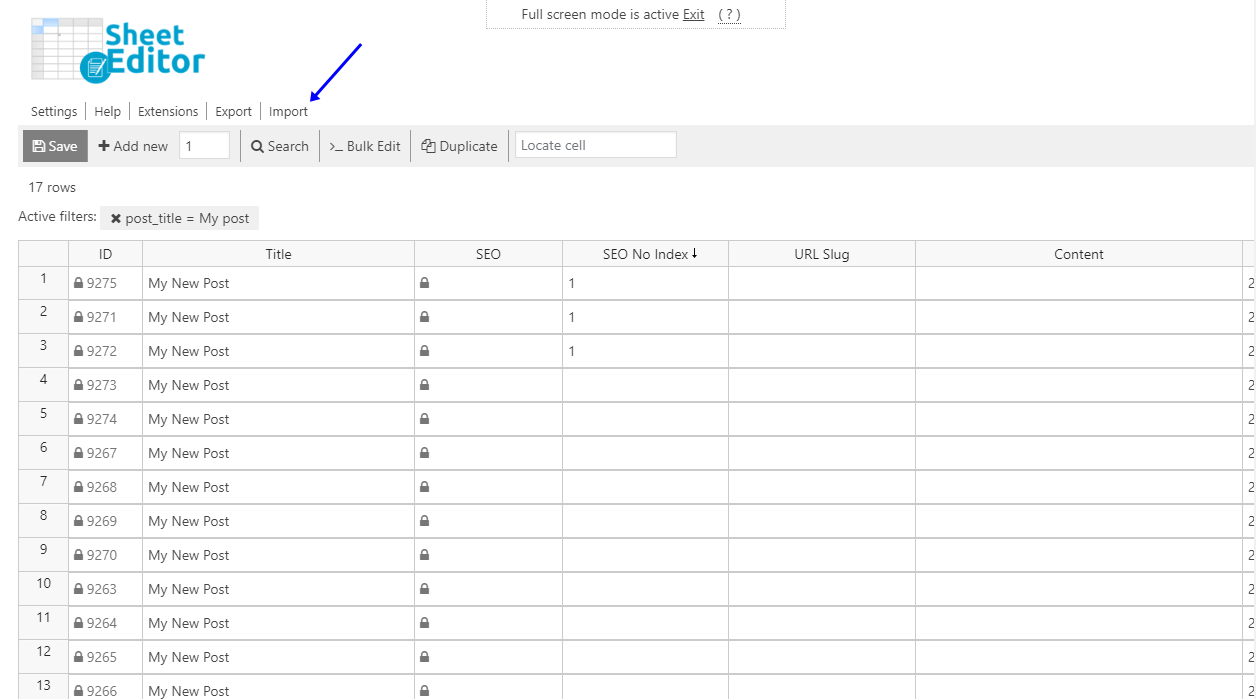Open the Bulk Edit tool
1256x699 pixels.
coord(365,146)
